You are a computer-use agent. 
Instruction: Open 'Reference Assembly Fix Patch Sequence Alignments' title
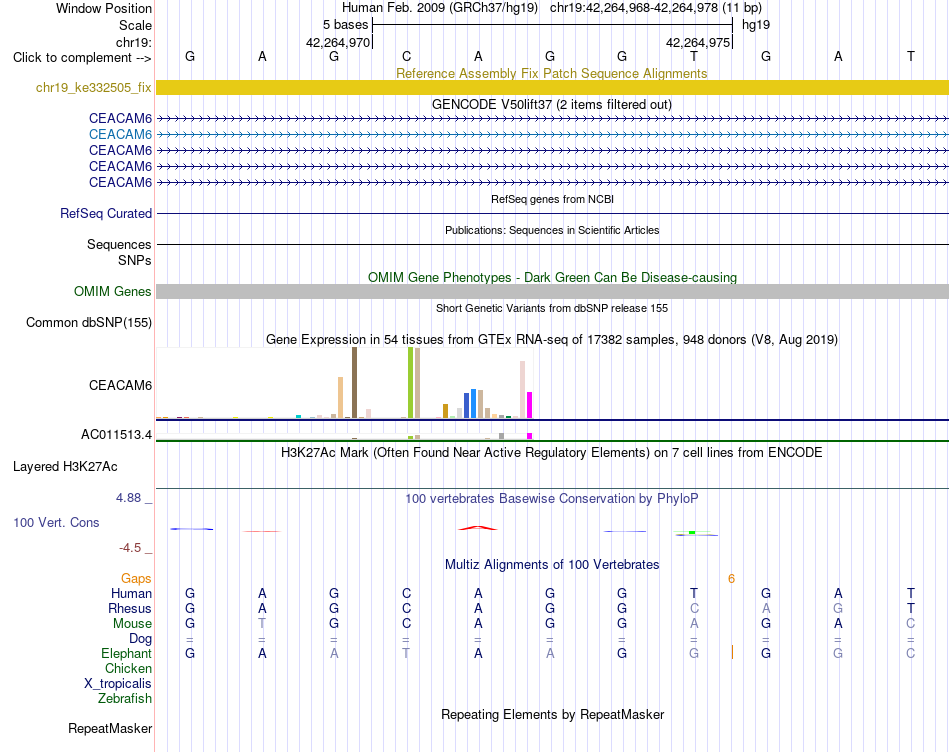(551, 73)
